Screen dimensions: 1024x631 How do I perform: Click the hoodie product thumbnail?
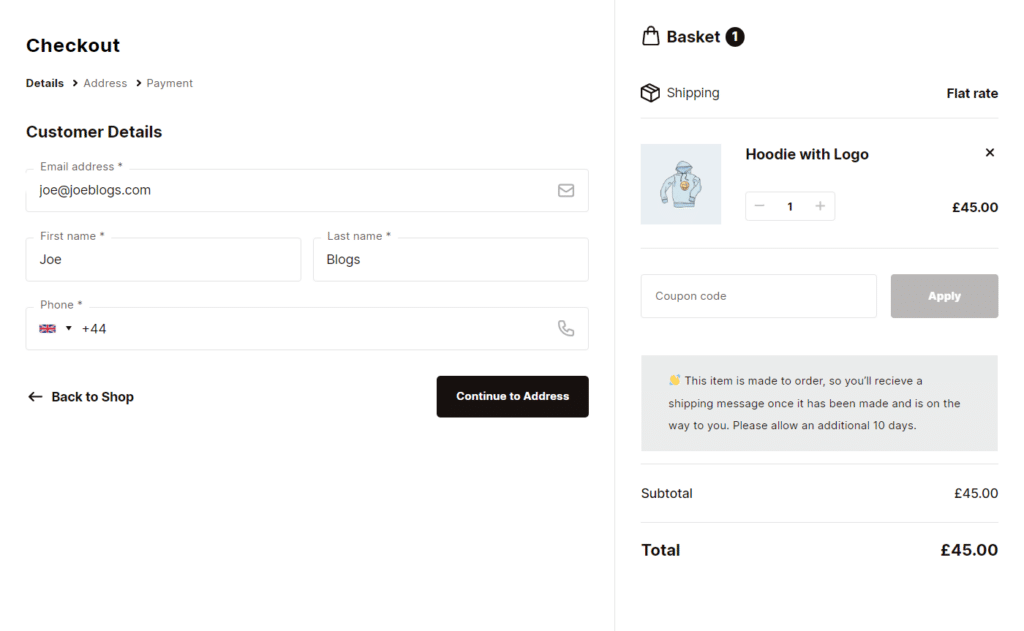(681, 184)
